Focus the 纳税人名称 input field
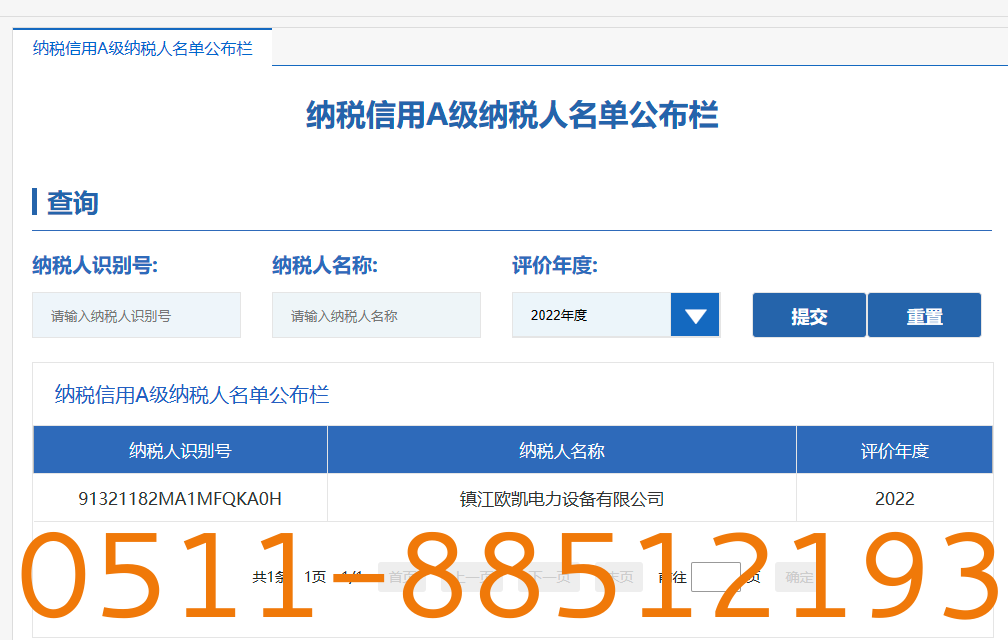This screenshot has width=1008, height=640. coord(376,316)
